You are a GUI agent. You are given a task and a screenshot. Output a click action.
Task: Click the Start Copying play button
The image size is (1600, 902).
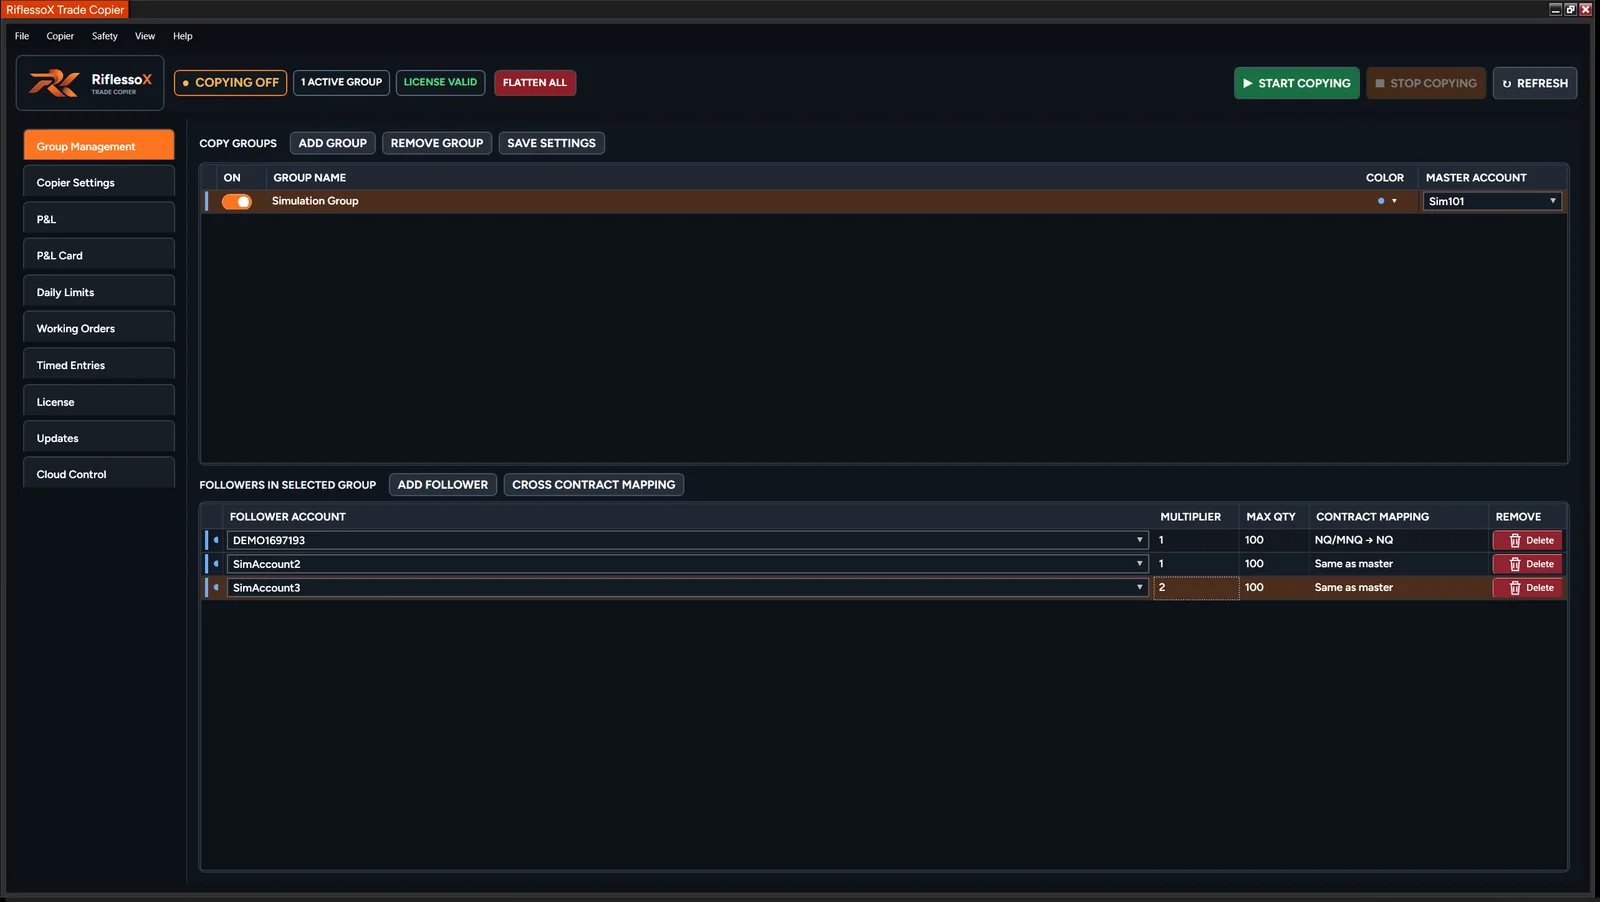pyautogui.click(x=1296, y=83)
